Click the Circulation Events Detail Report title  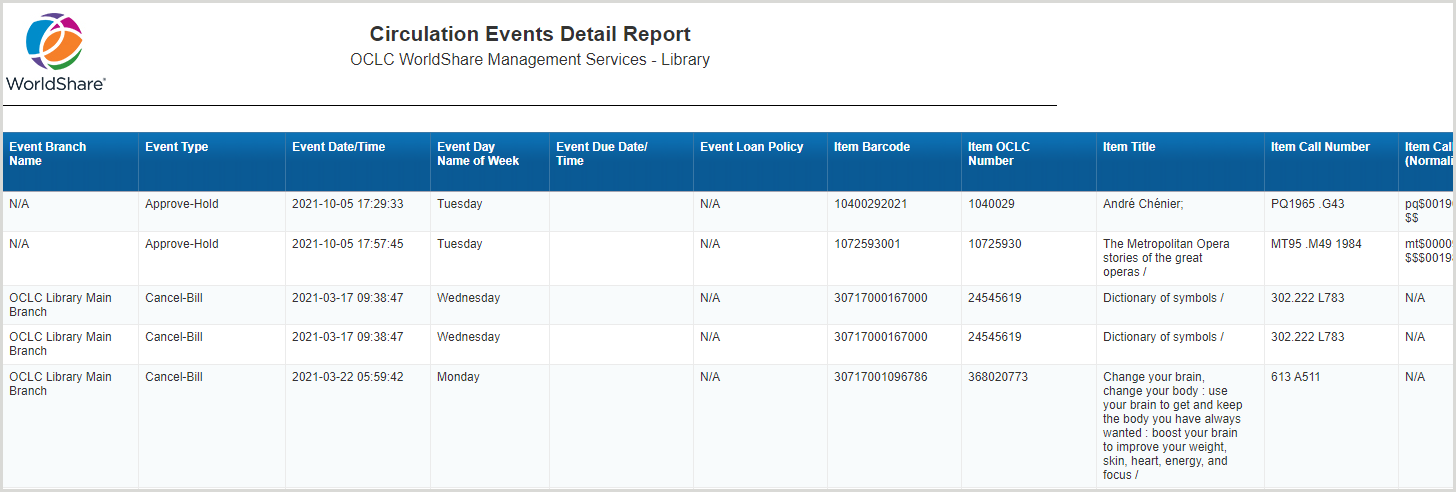pyautogui.click(x=530, y=35)
